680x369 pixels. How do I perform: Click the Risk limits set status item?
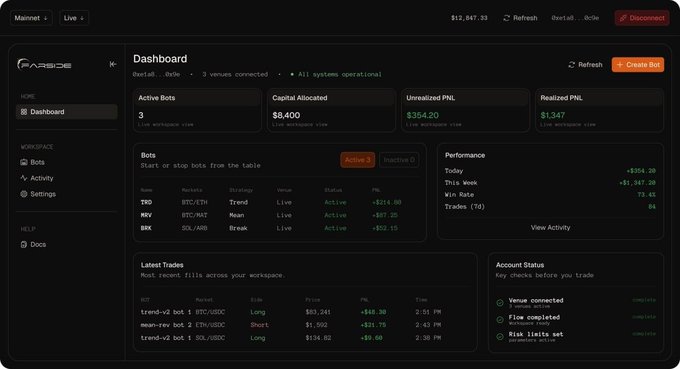[x=576, y=336]
